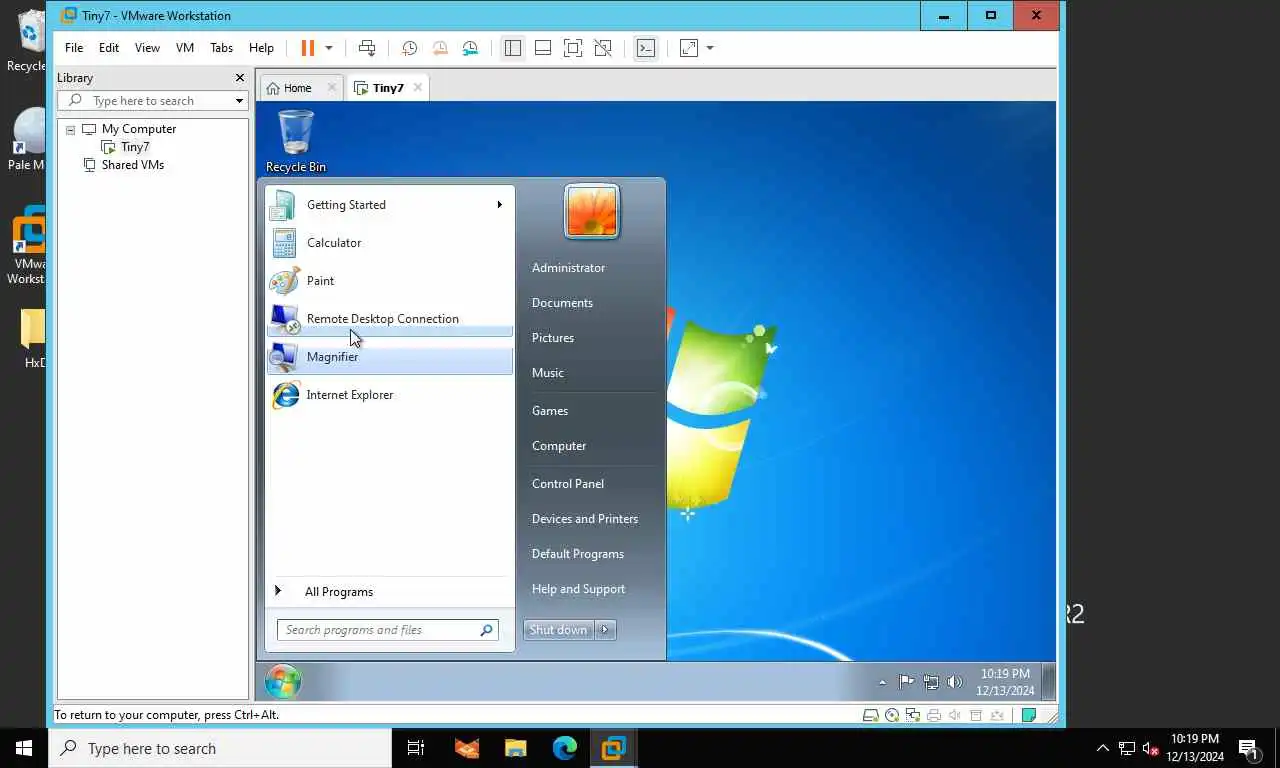Click the VMware printer status icon
1280x768 pixels.
[934, 715]
